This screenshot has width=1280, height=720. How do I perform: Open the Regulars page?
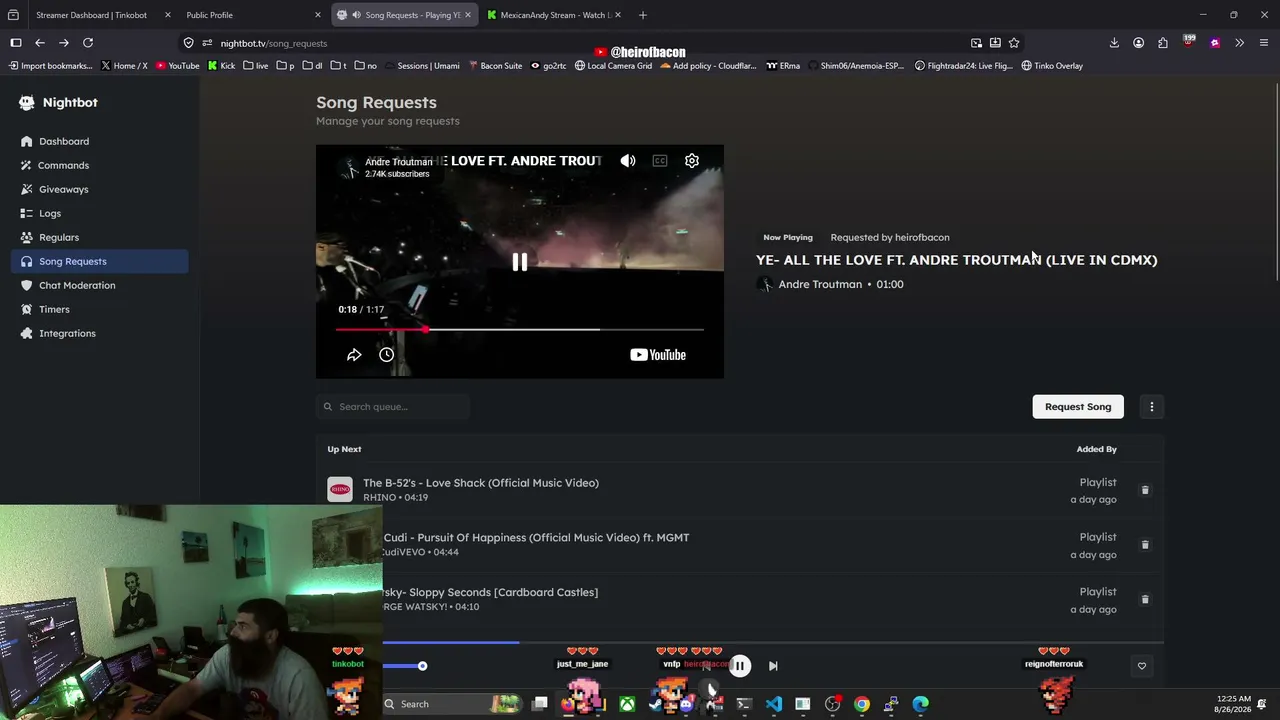click(59, 237)
